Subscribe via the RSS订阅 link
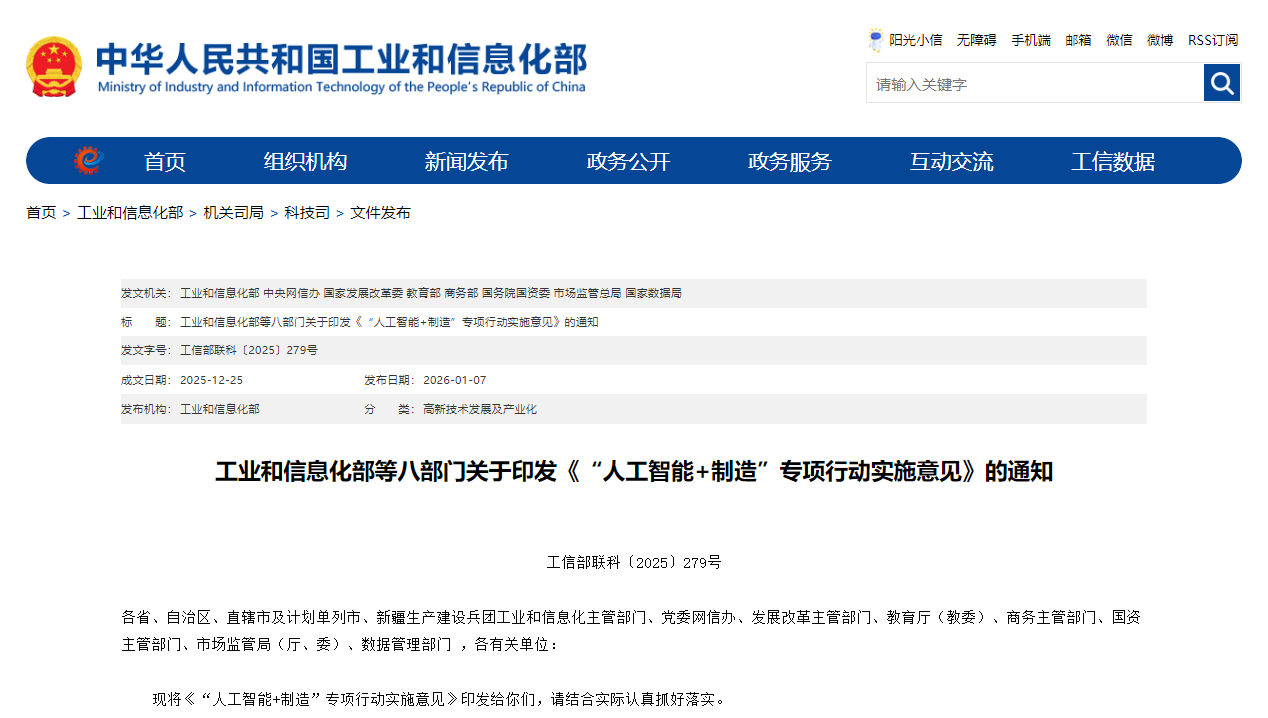Viewport: 1268px width, 718px height. click(1213, 40)
